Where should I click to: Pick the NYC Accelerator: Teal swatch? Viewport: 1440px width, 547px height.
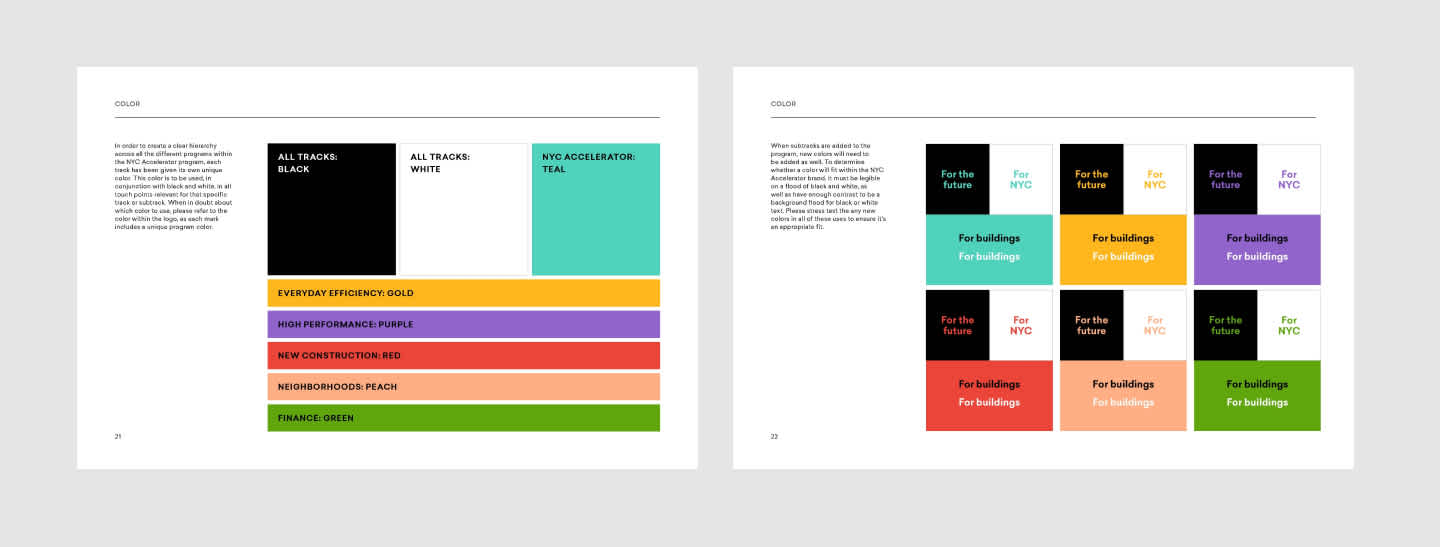[596, 209]
